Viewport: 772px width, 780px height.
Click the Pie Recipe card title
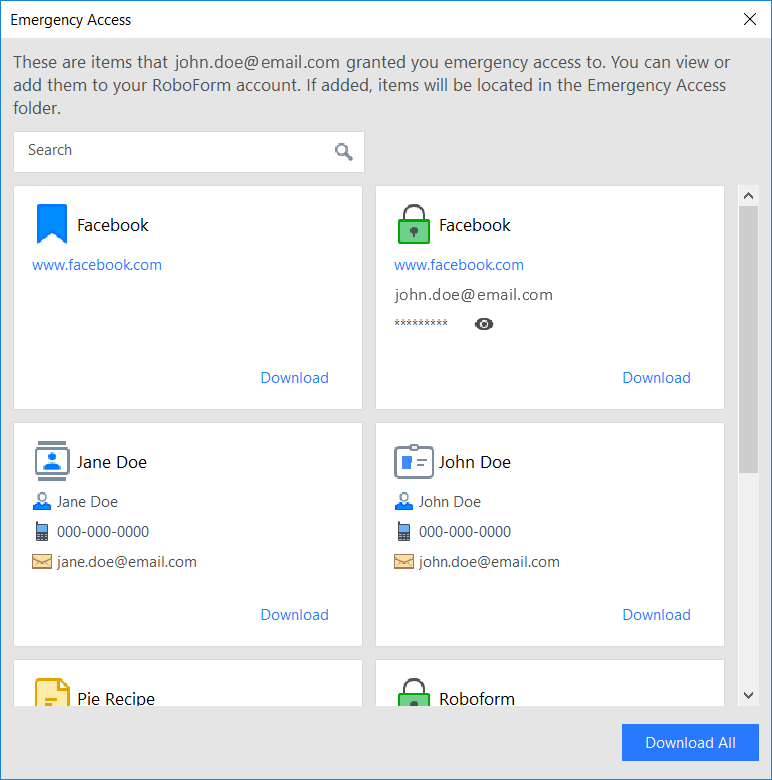pos(116,698)
